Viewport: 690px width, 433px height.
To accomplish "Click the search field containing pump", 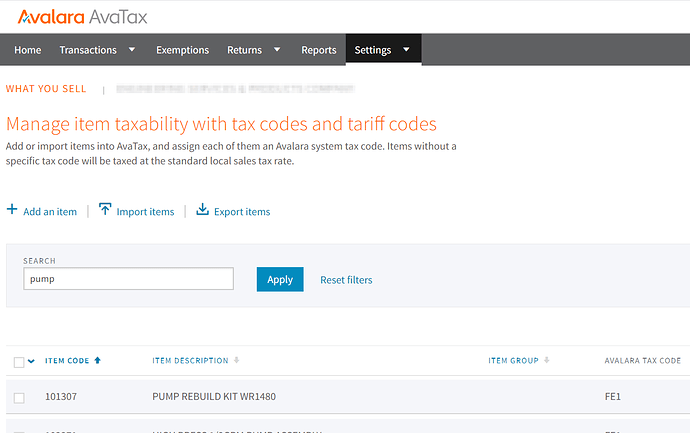I will [x=128, y=279].
